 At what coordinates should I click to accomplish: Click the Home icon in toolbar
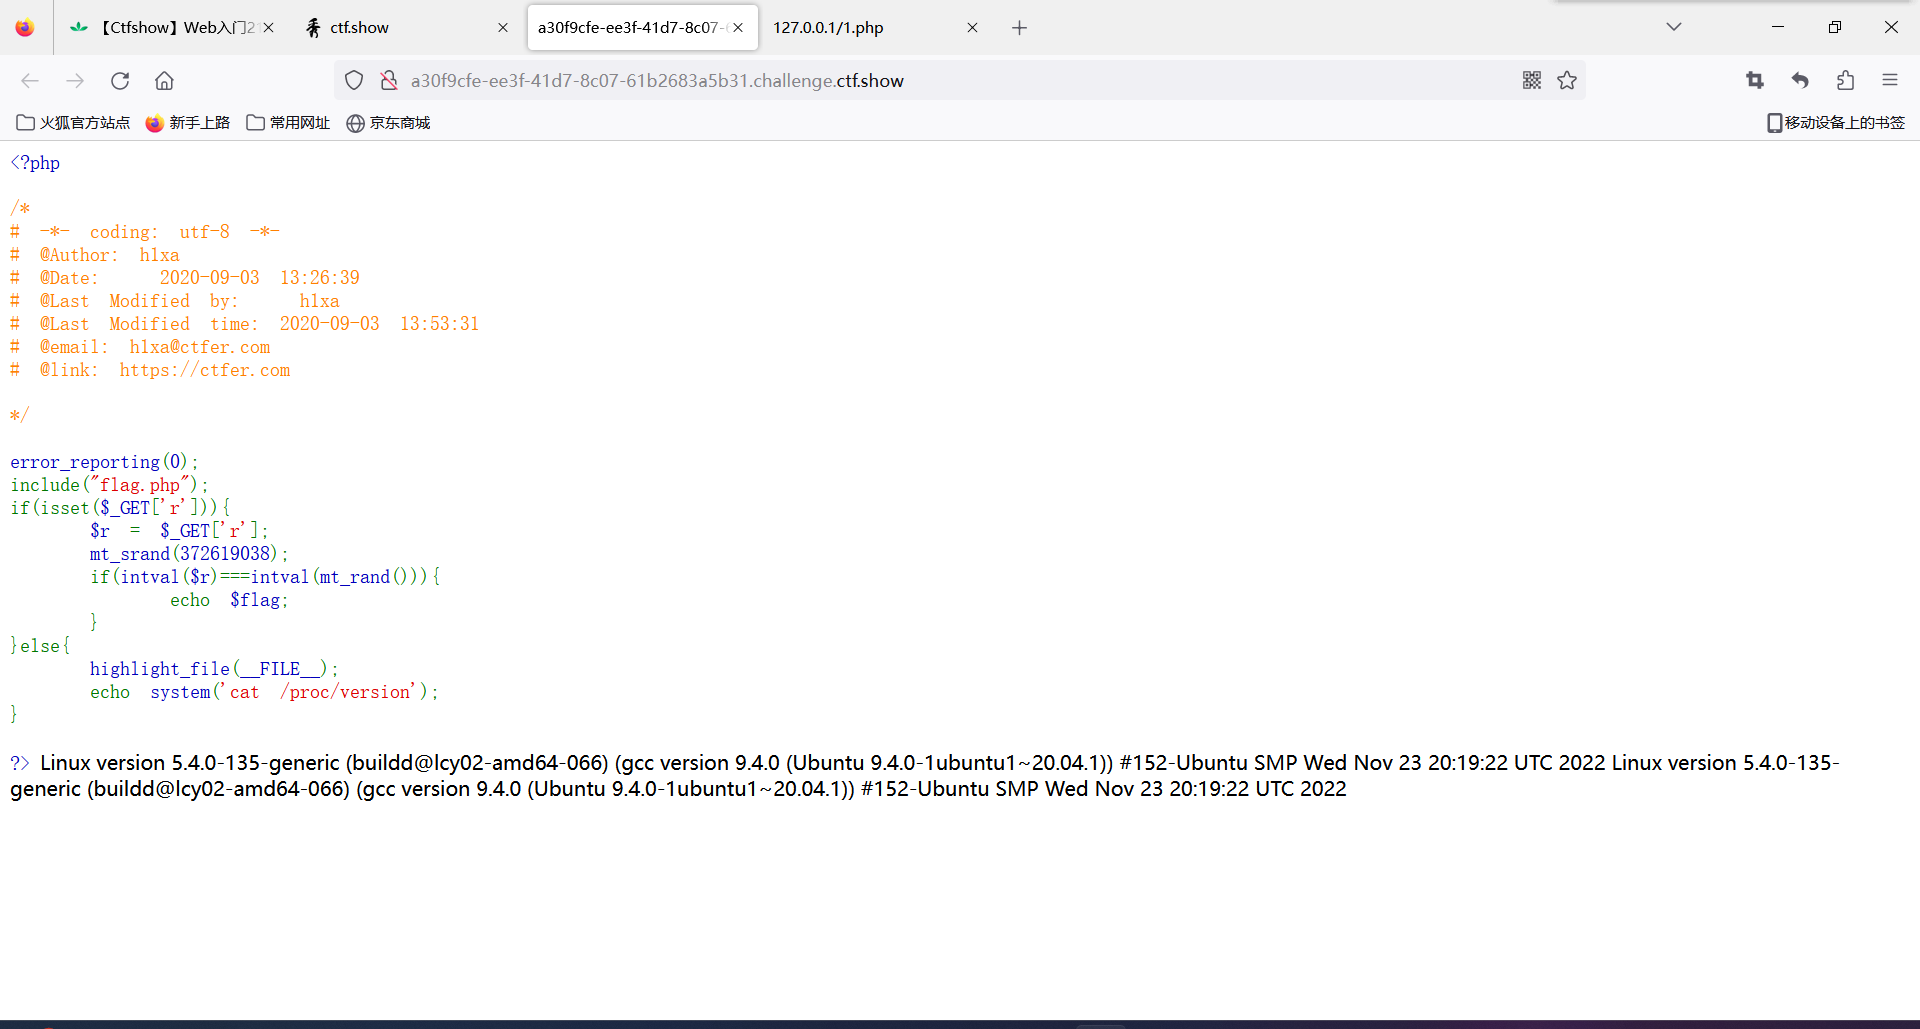(x=164, y=81)
